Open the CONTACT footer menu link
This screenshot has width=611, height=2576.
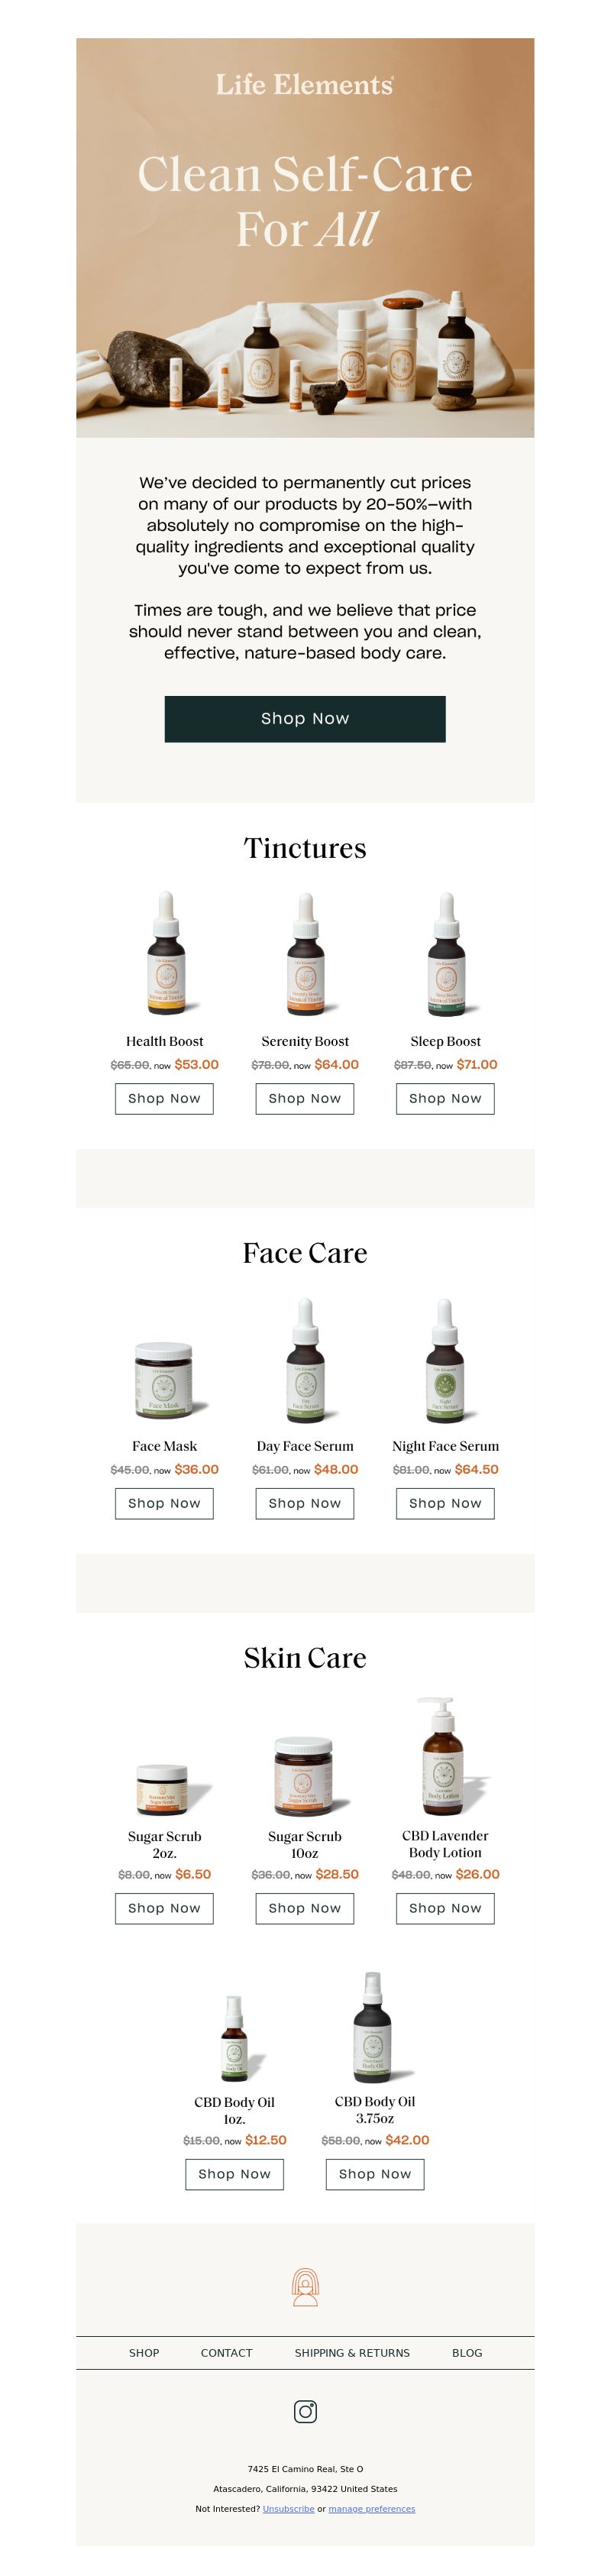(x=227, y=2353)
